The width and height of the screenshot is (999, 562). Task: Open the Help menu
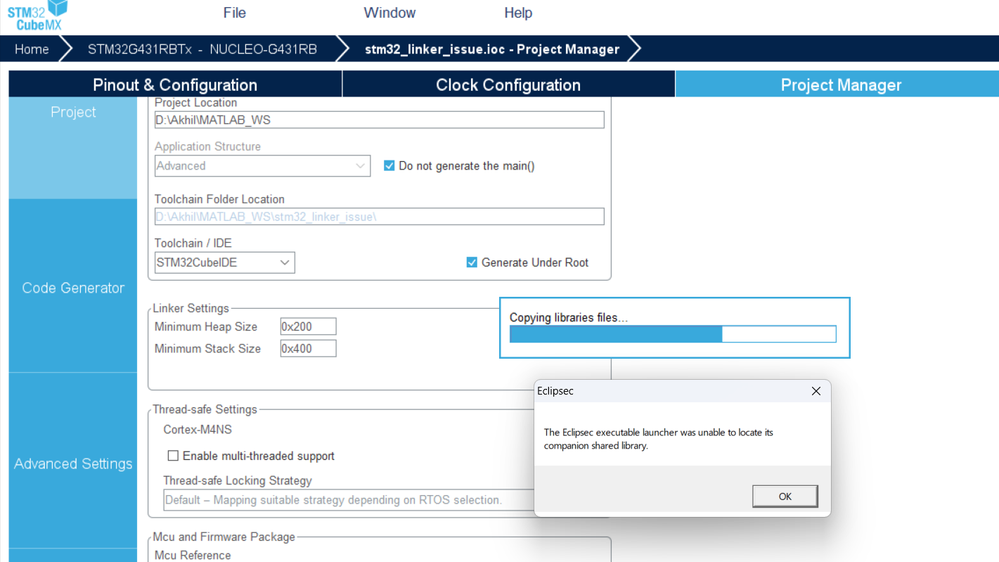[x=518, y=13]
